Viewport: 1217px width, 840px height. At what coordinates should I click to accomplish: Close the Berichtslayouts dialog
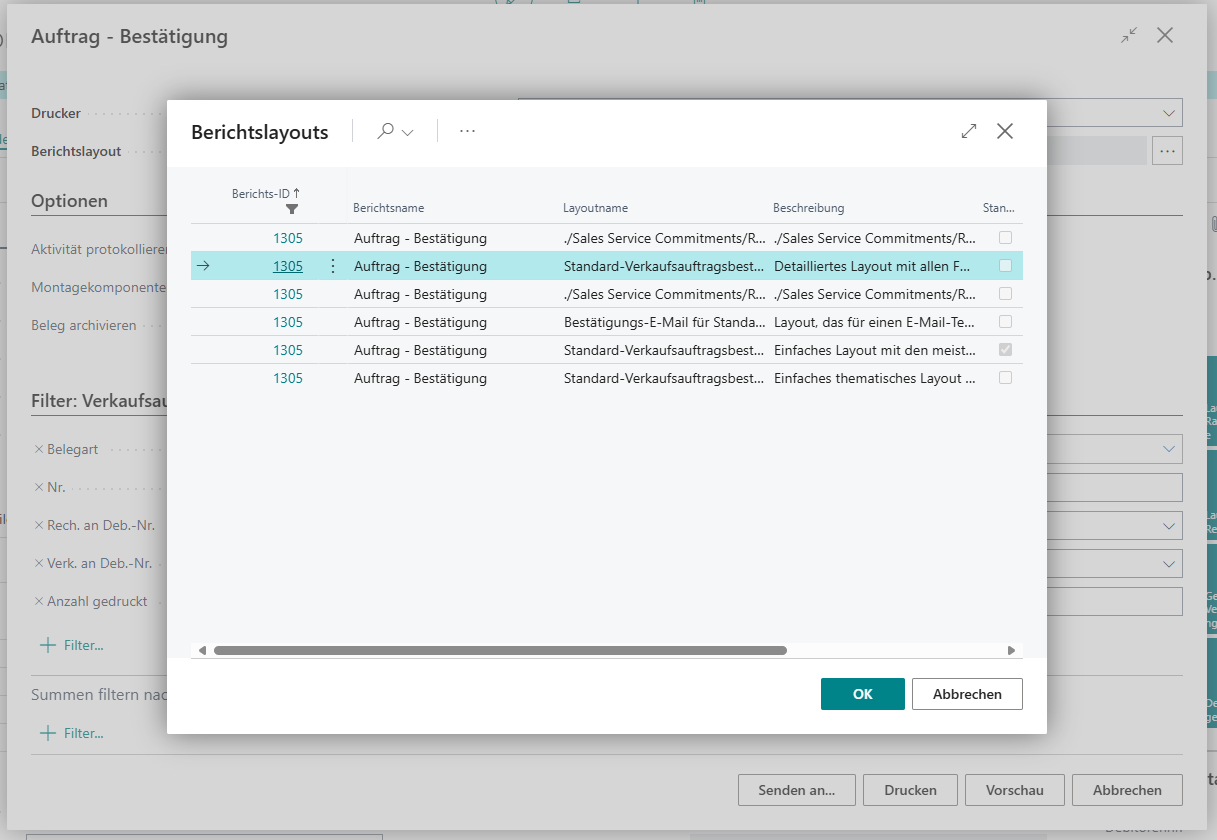coord(1005,131)
